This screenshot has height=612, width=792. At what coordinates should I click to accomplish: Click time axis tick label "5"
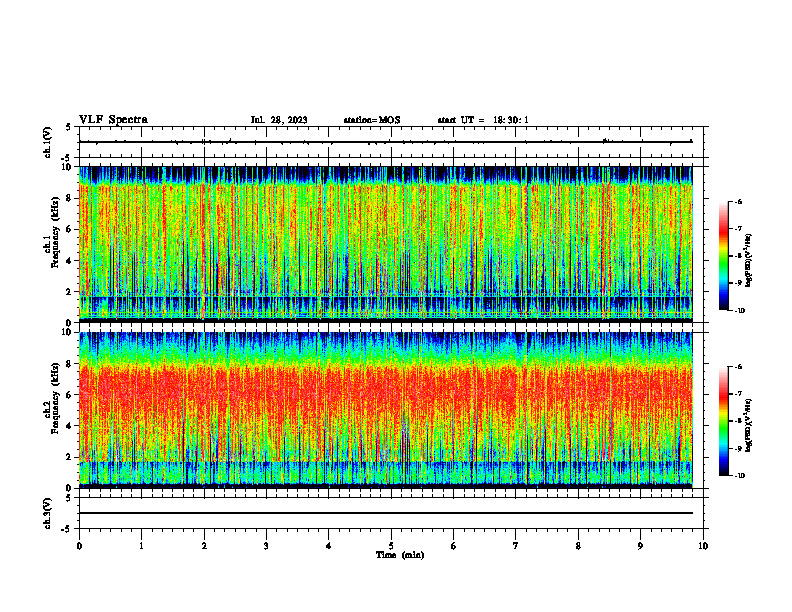pos(391,546)
